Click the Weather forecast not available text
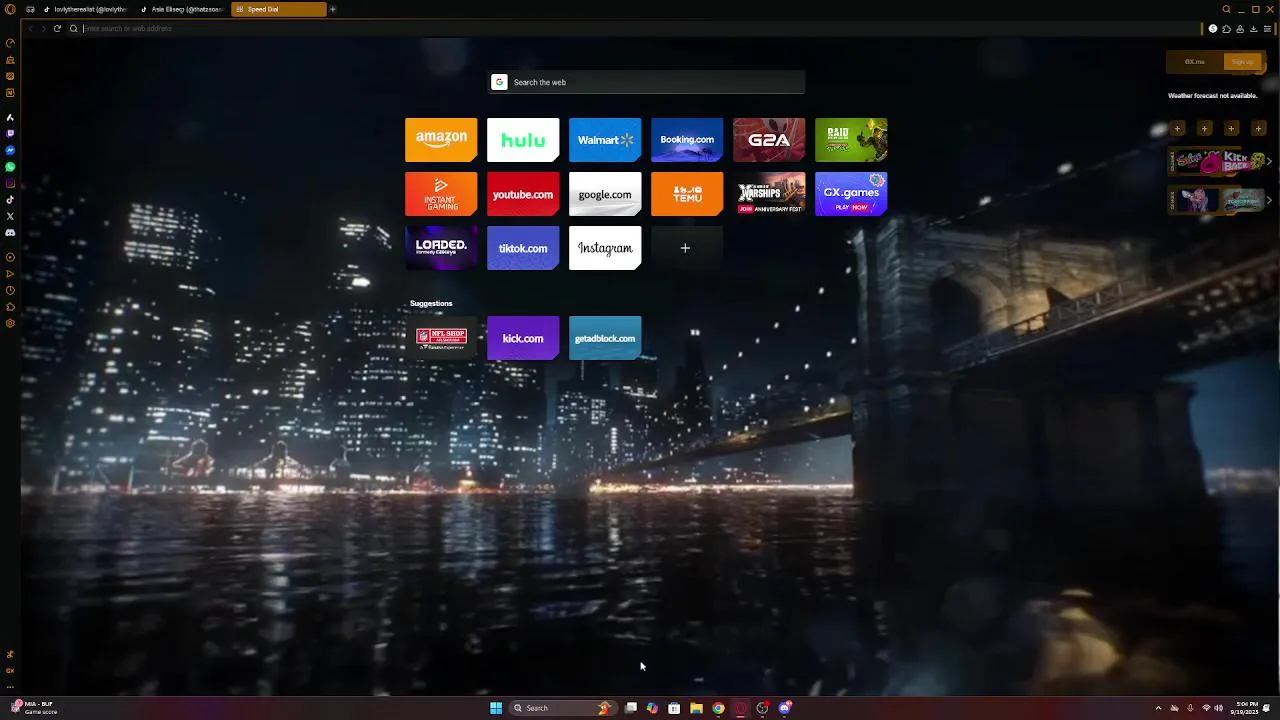This screenshot has height=720, width=1280. [1213, 96]
